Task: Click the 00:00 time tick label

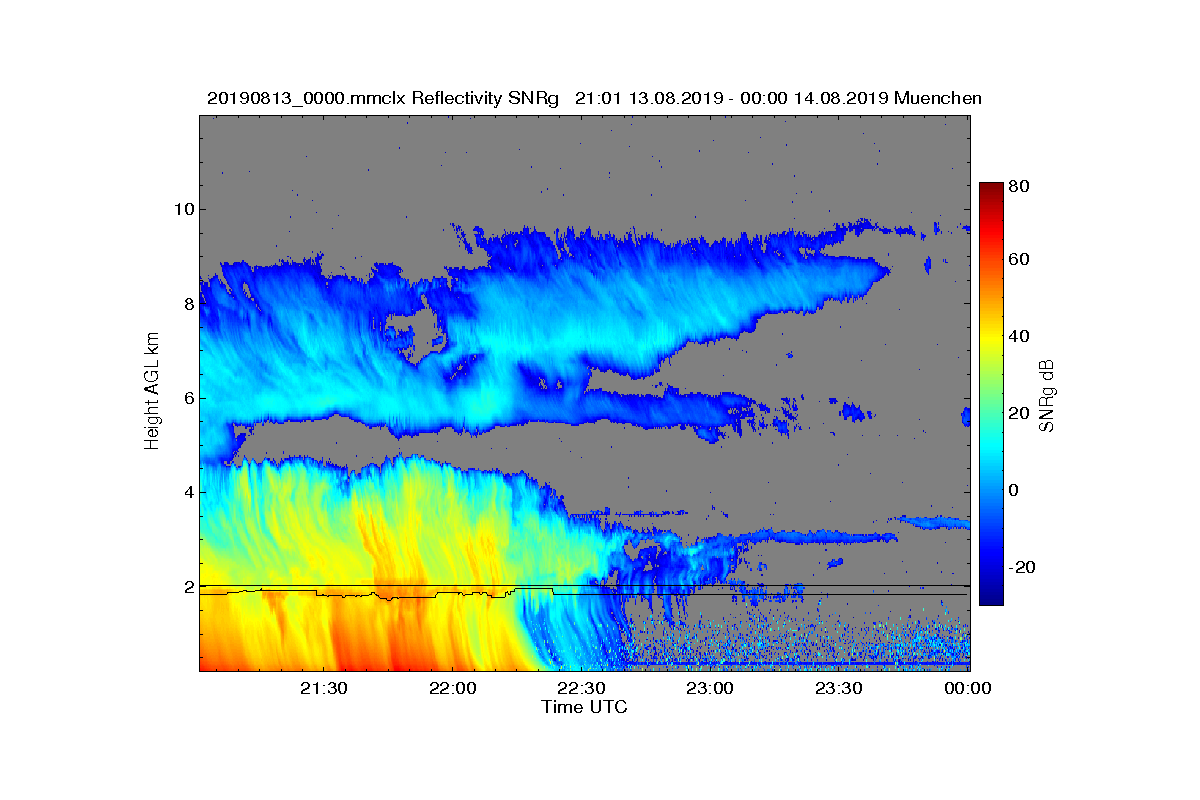Action: (x=968, y=688)
